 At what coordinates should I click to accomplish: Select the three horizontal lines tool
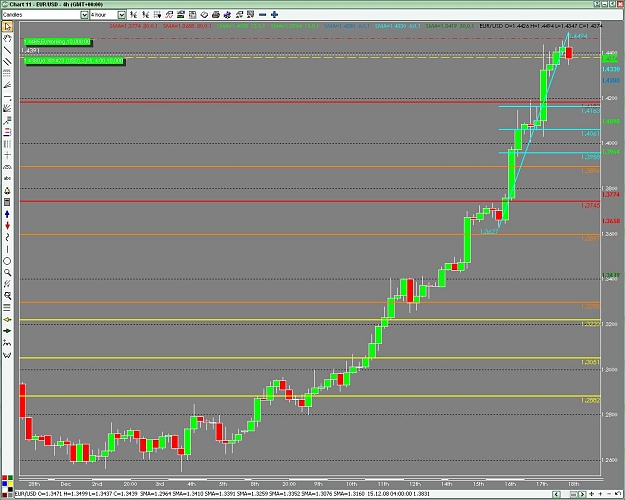7,308
